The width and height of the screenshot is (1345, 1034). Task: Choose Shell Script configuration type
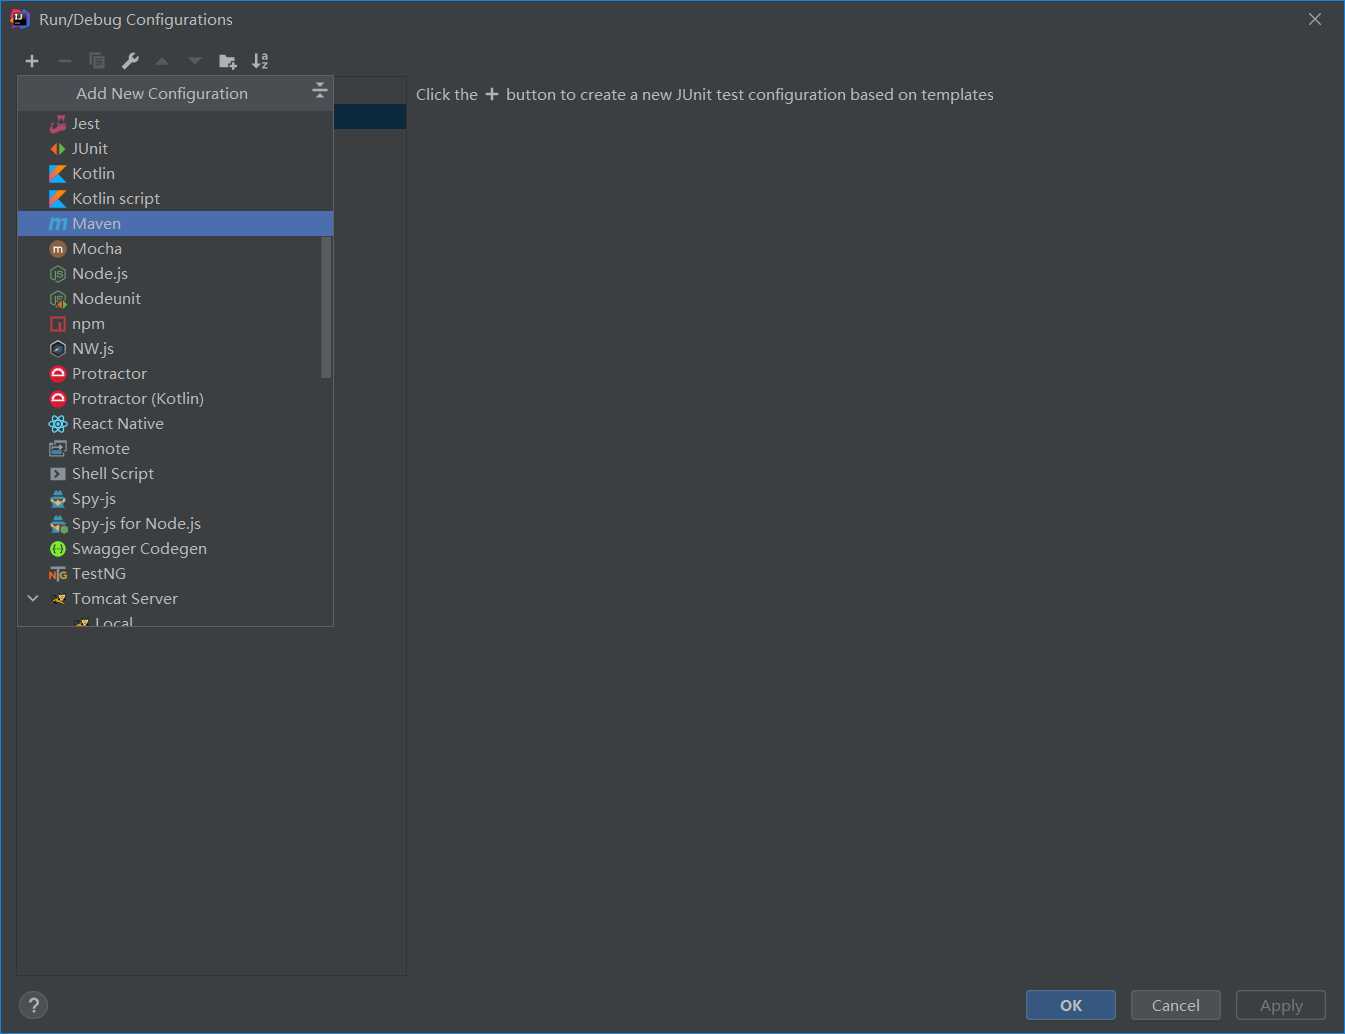click(175, 474)
